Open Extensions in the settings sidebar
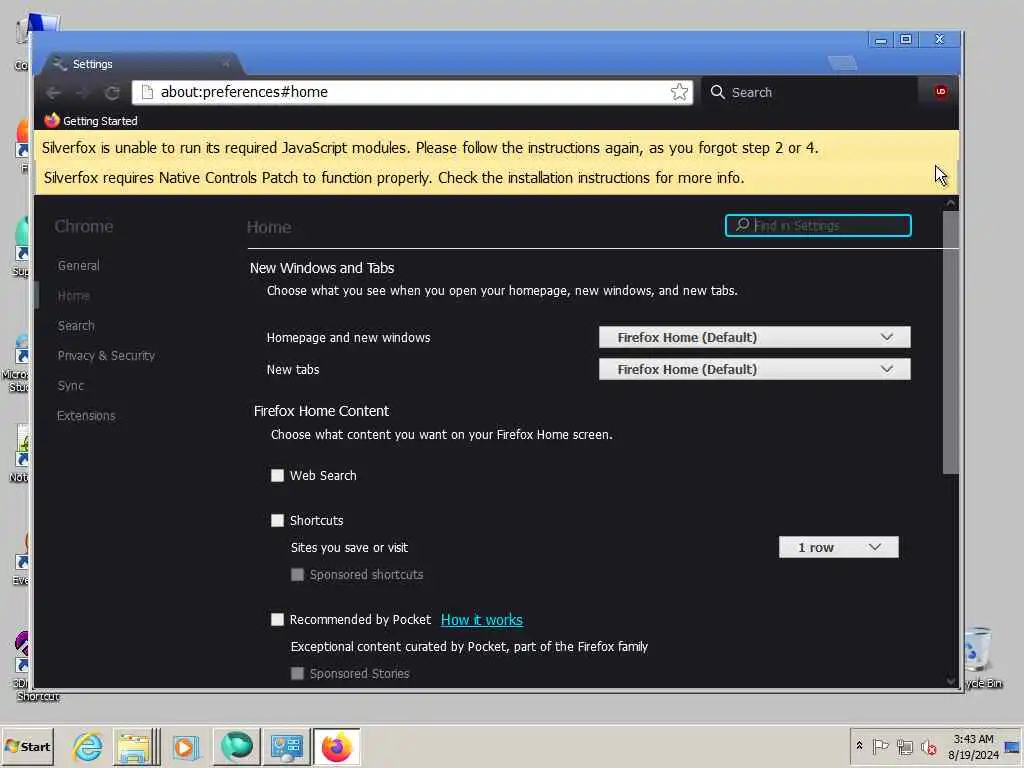The image size is (1024, 768). click(86, 416)
